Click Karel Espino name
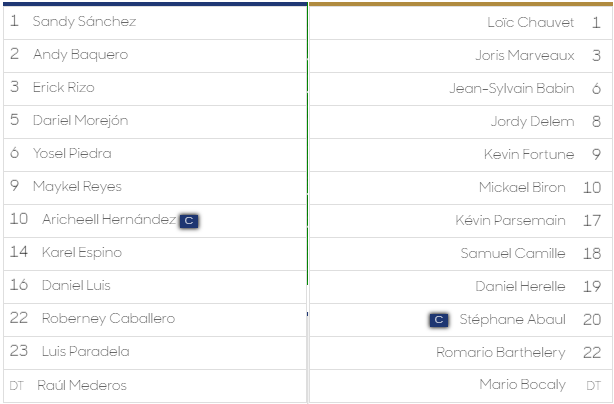The height and width of the screenshot is (404, 614). 82,253
